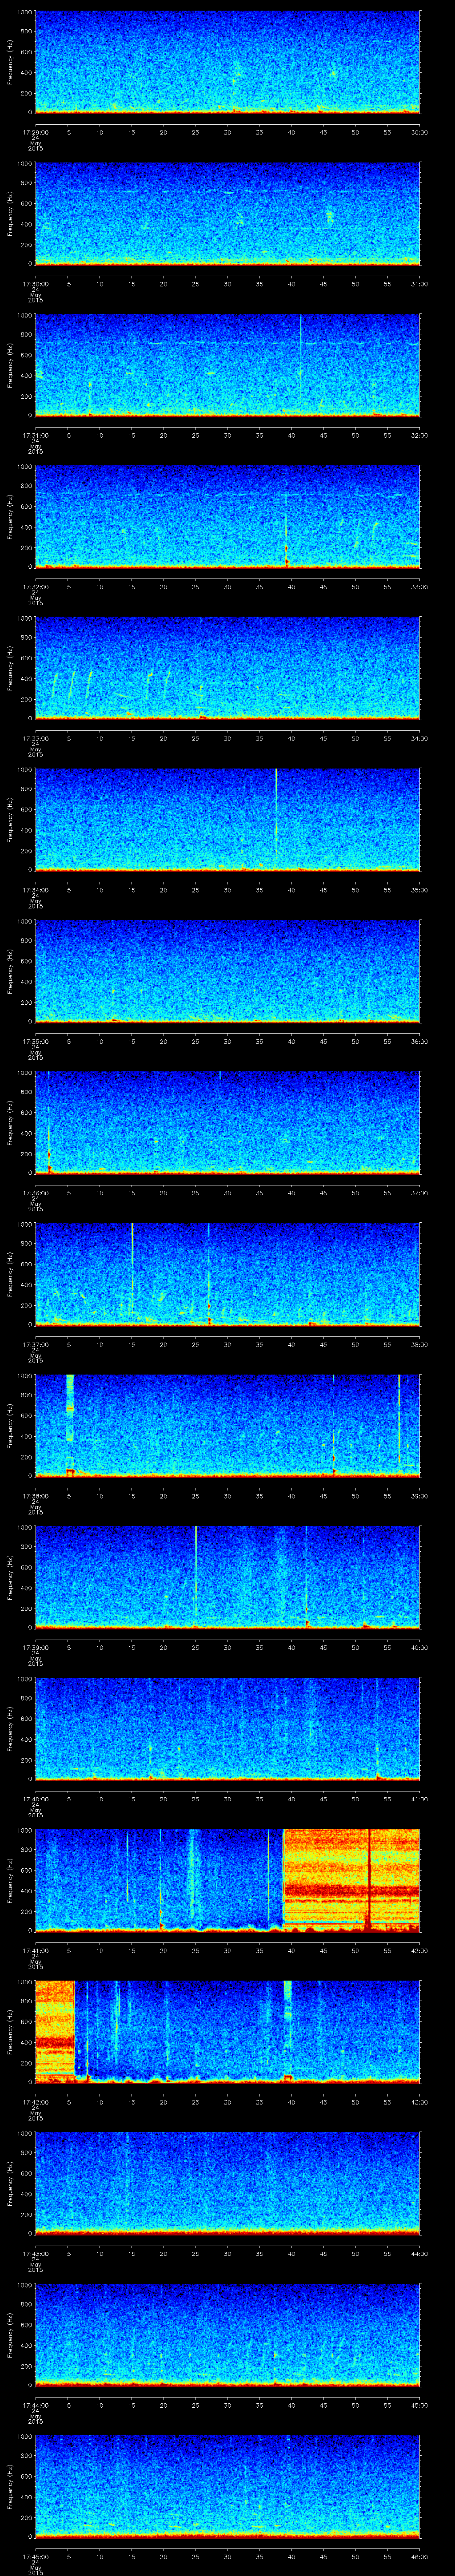Image resolution: width=455 pixels, height=2576 pixels.
Task: Click the 17:29:00 start time label
Action: 35,132
